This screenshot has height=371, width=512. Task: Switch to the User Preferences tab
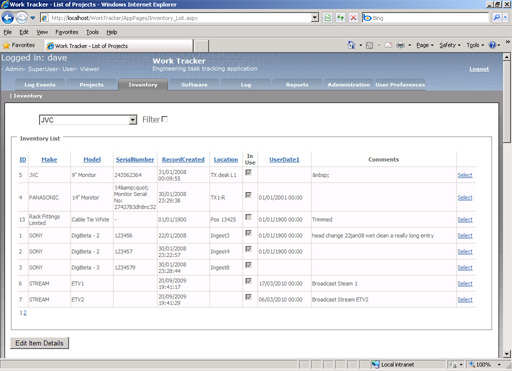(400, 85)
